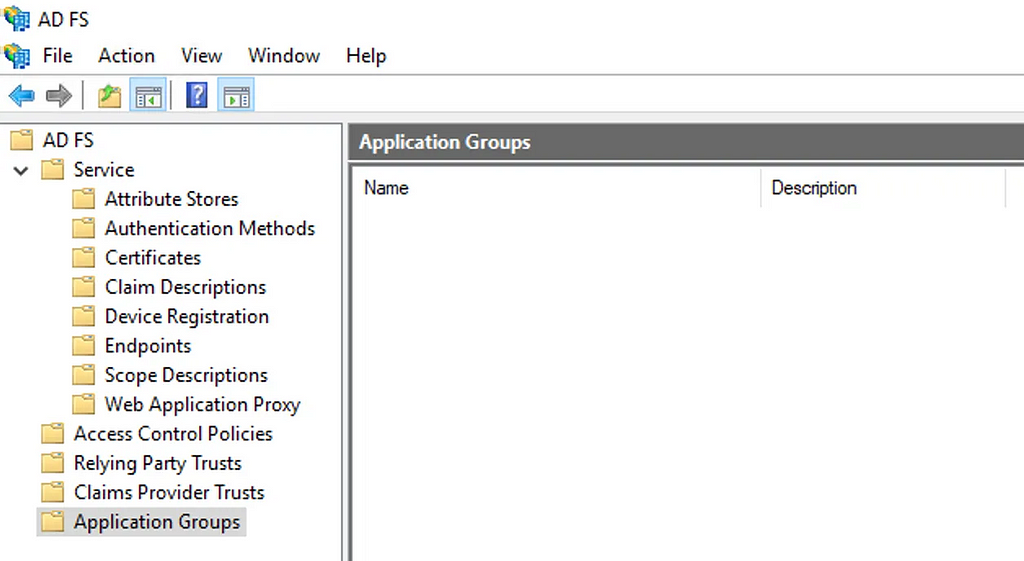Open the Window menu
Image resolution: width=1024 pixels, height=561 pixels.
[x=284, y=56]
